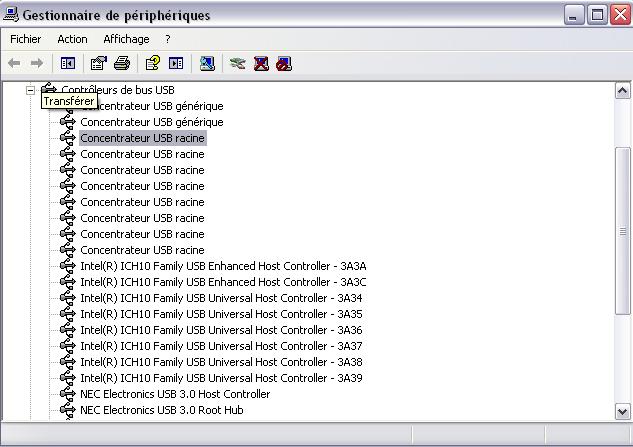This screenshot has width=633, height=447.
Task: Select USB Enhanced Host Controller - 3A3A
Action: [223, 266]
